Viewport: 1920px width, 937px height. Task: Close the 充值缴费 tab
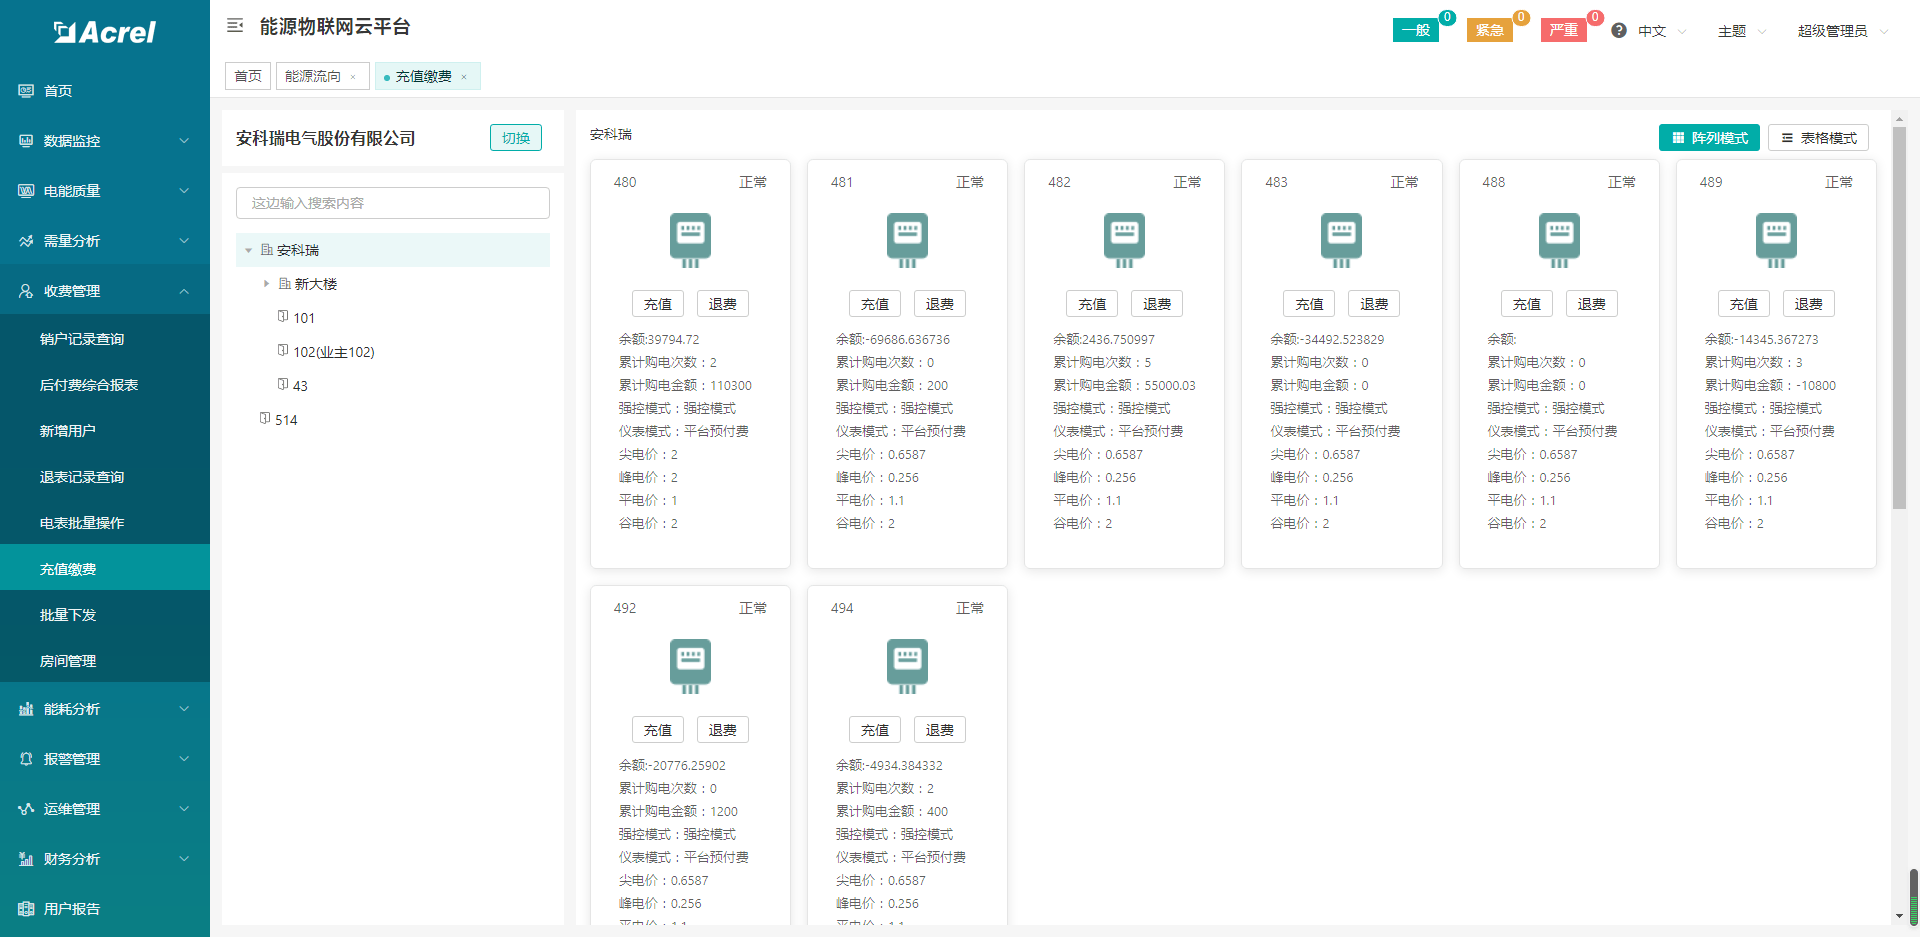464,77
